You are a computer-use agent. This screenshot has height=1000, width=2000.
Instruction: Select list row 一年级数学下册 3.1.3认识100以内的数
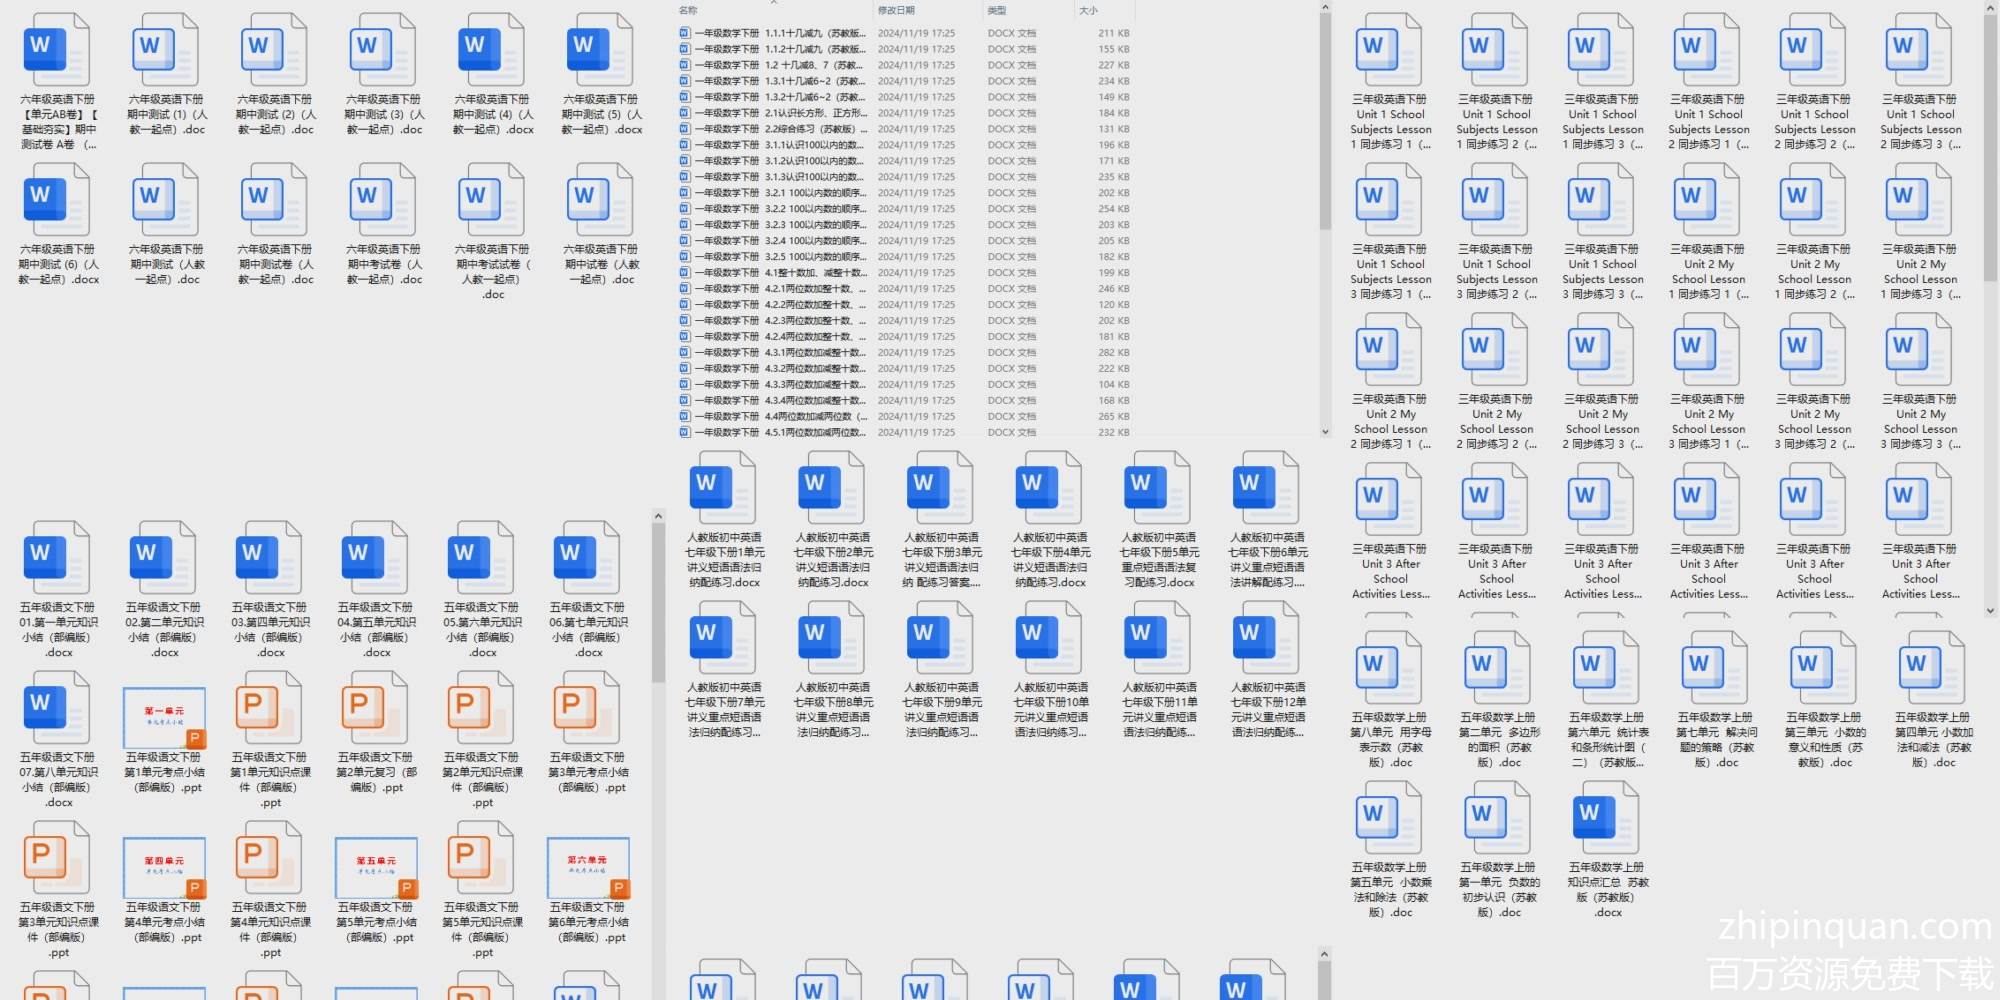point(904,177)
